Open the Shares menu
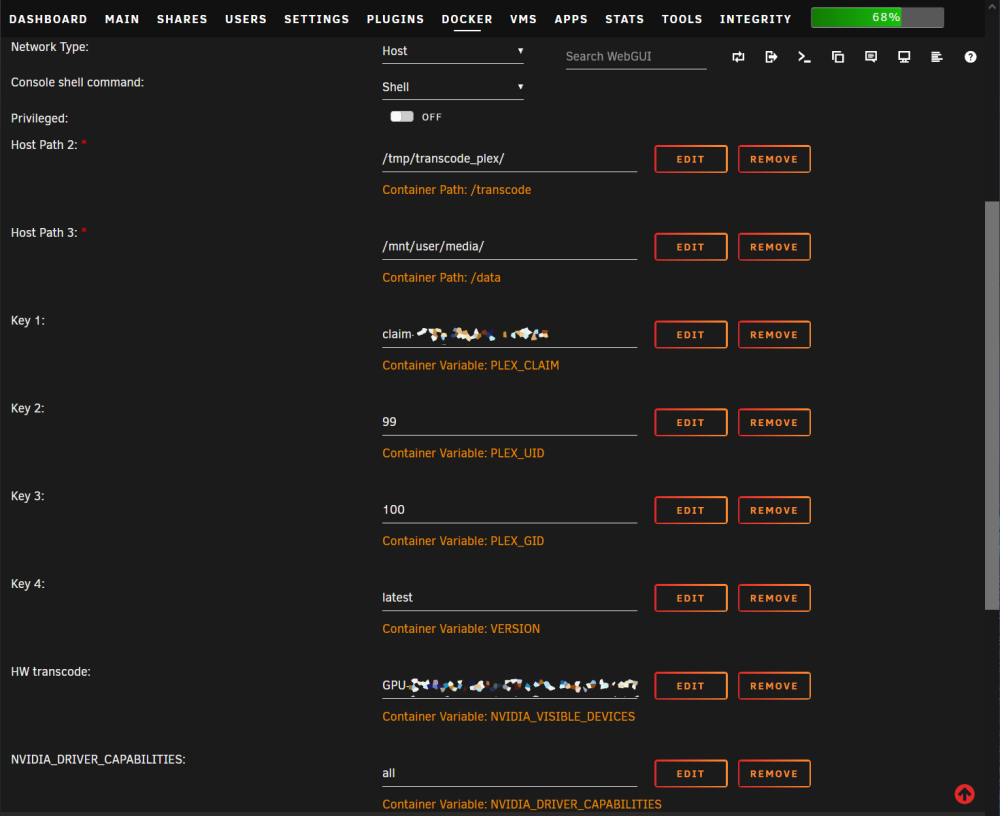The width and height of the screenshot is (1000, 816). coord(182,19)
